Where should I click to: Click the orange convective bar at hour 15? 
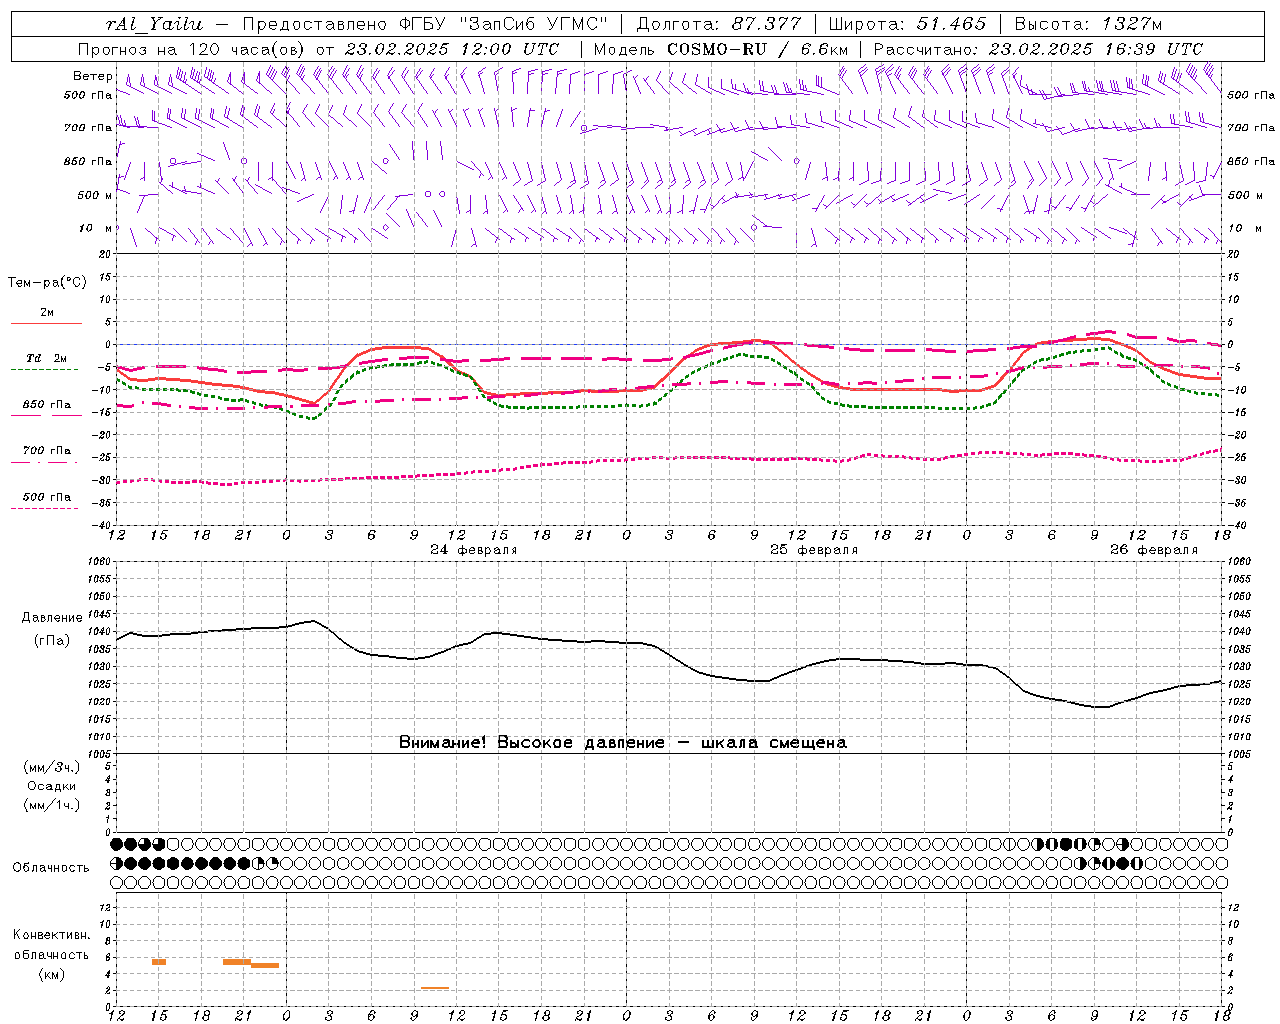pyautogui.click(x=159, y=962)
